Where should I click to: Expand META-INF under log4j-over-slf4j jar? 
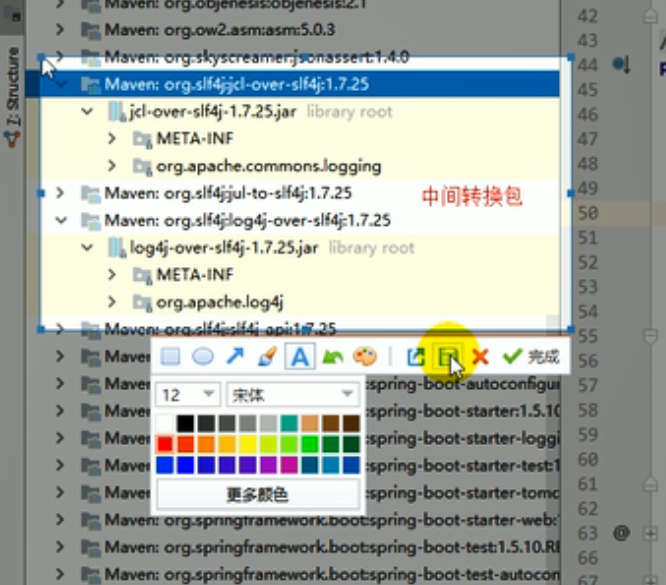112,274
